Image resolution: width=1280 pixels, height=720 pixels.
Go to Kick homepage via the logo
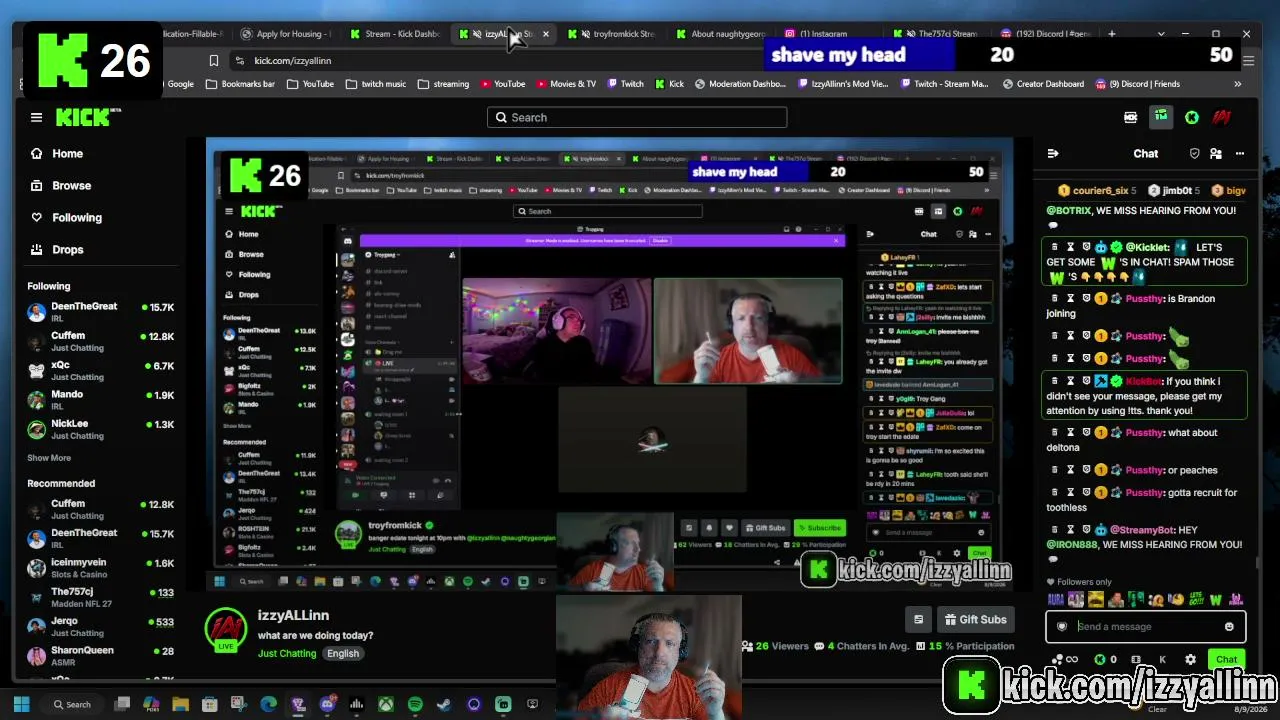click(86, 117)
